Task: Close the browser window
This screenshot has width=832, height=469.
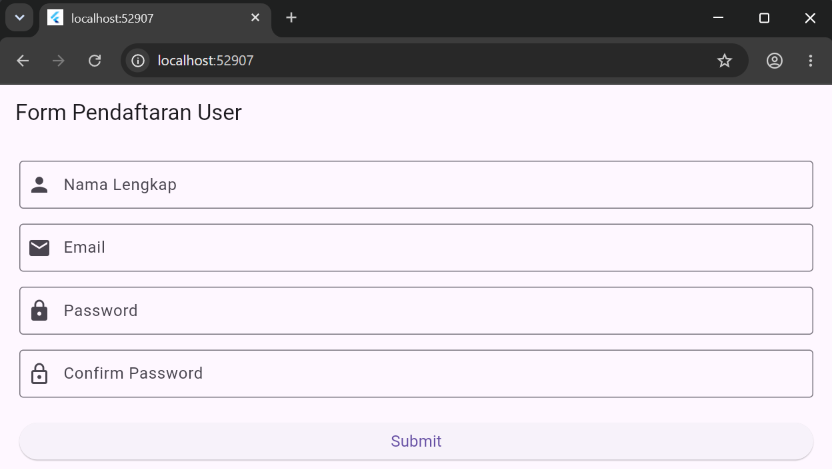Action: pos(810,18)
